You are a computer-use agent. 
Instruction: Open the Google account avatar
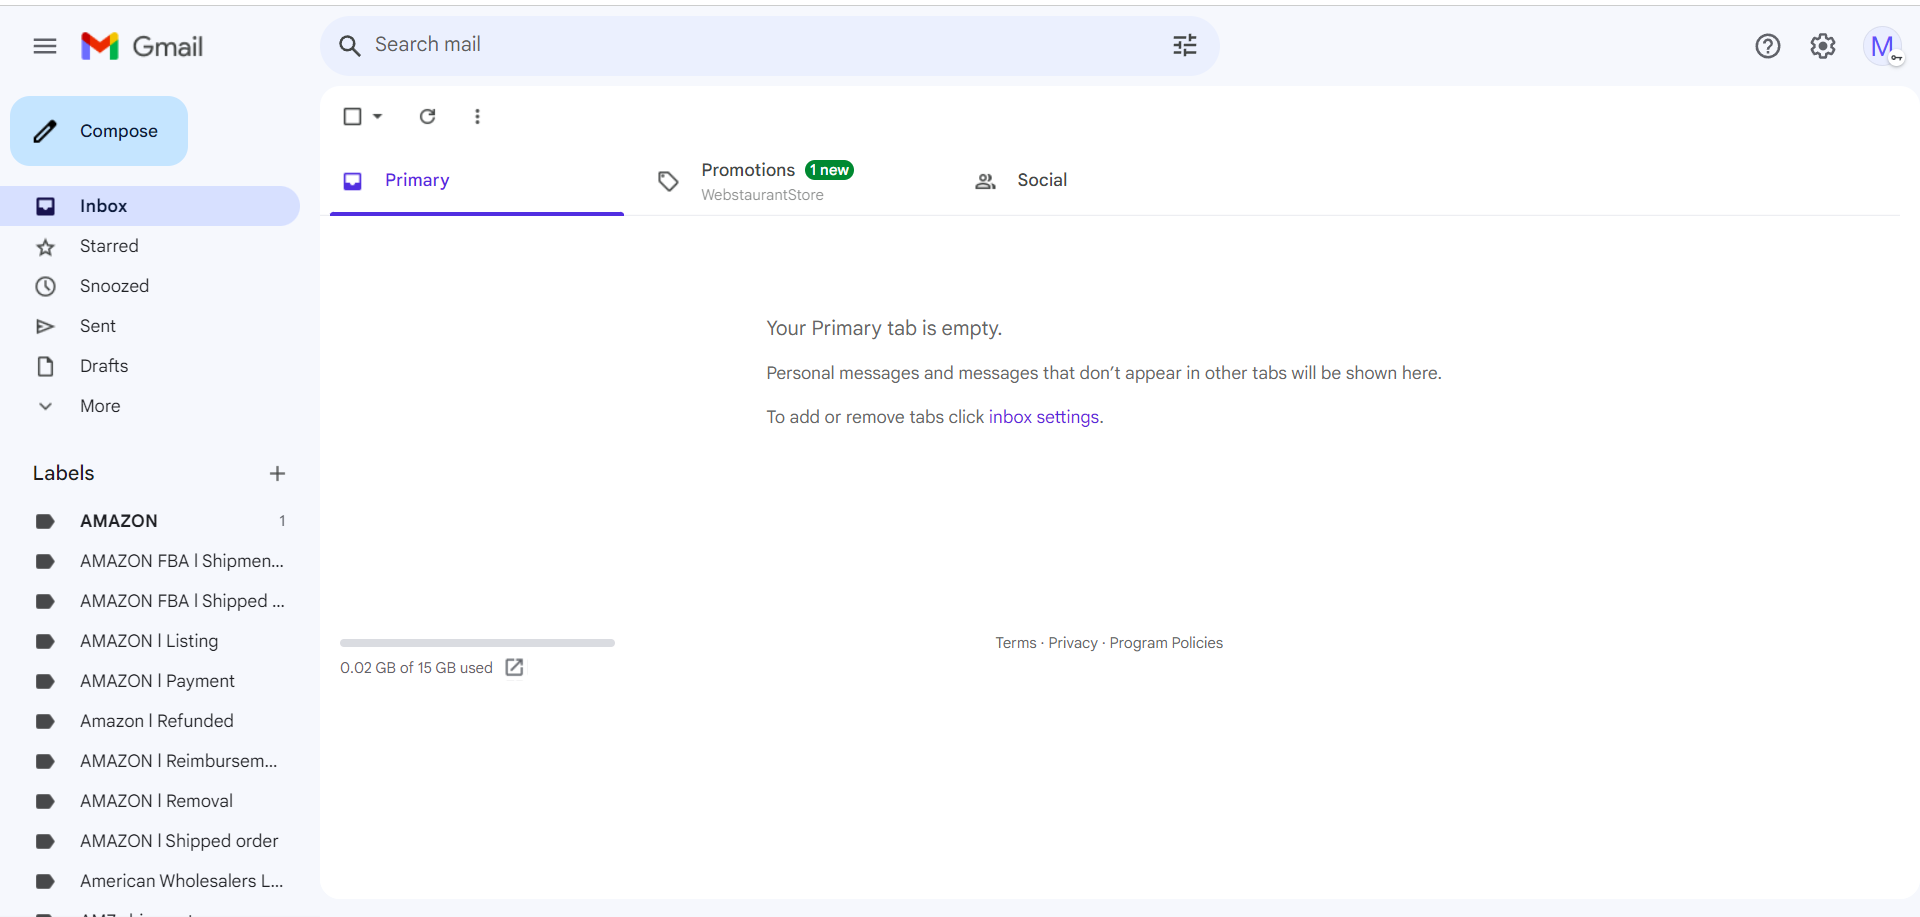[x=1882, y=46]
